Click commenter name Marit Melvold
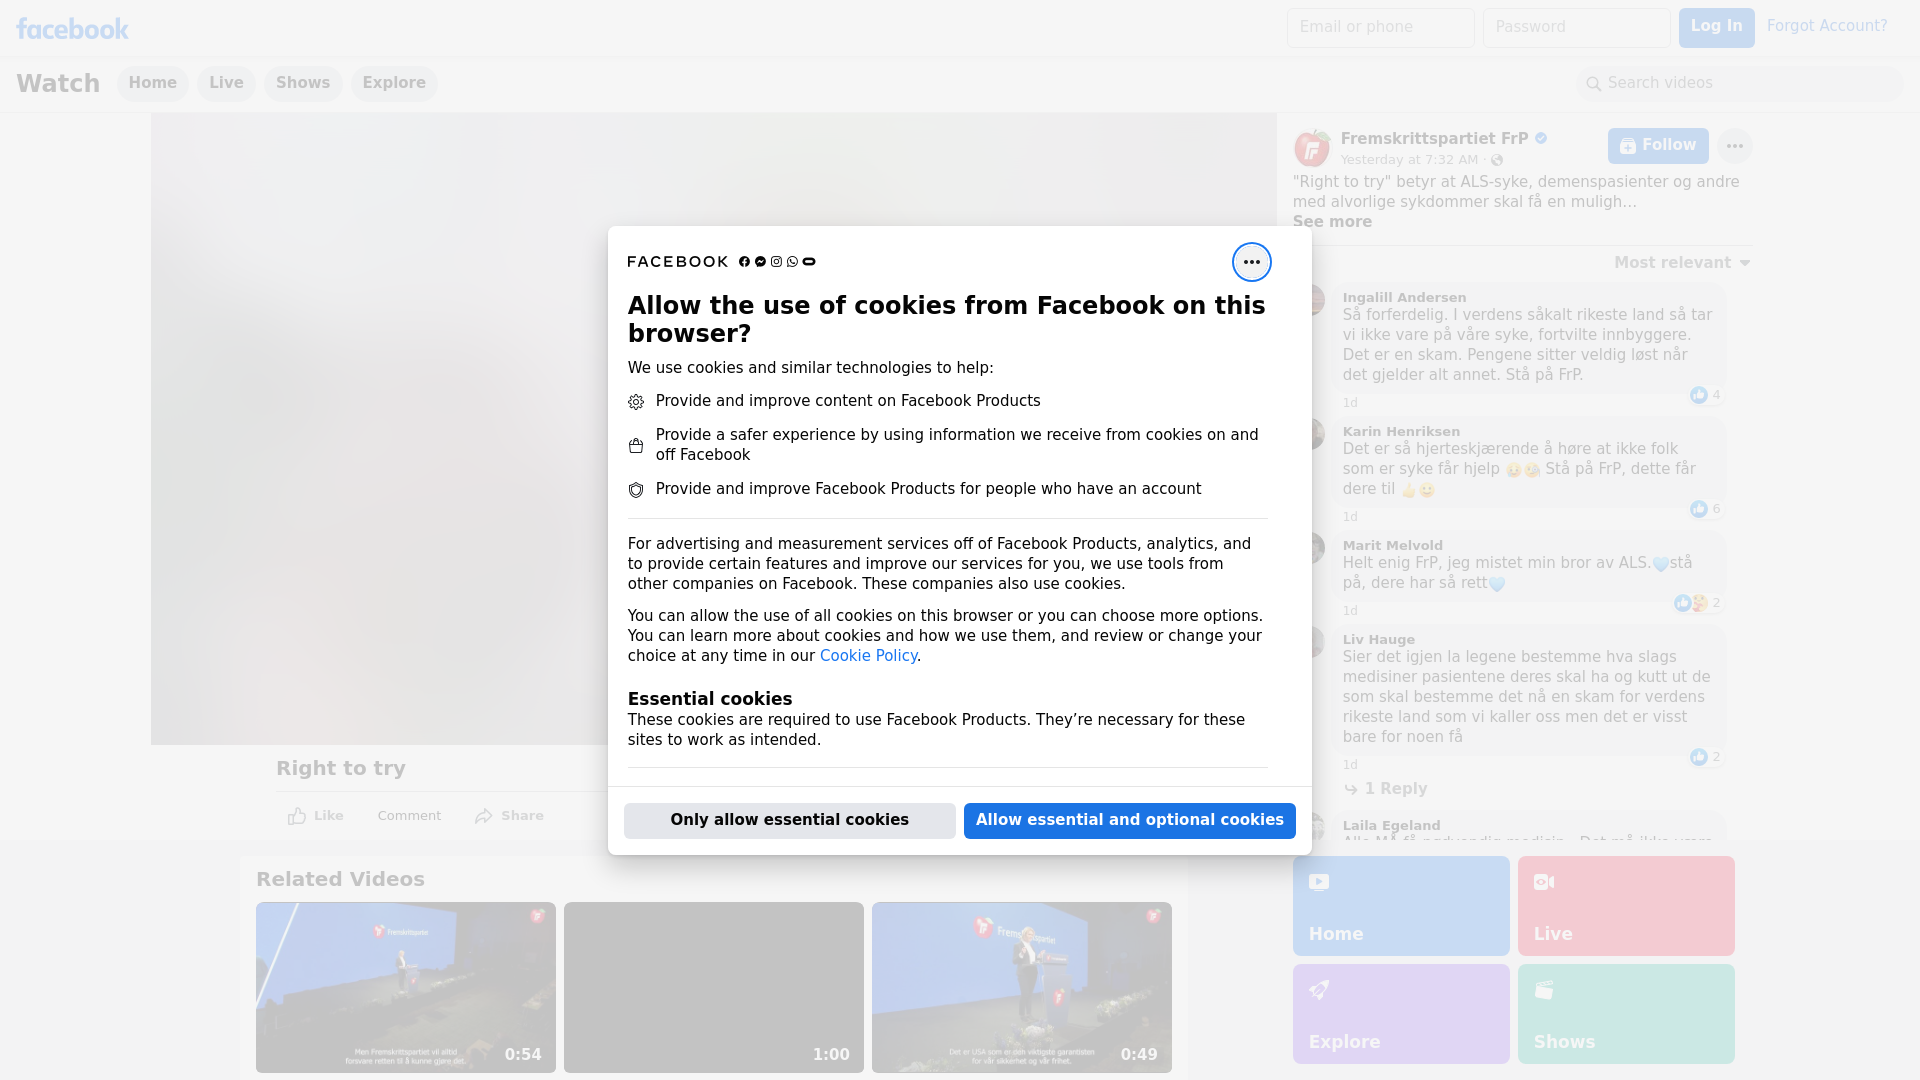This screenshot has width=1920, height=1080. [1392, 546]
